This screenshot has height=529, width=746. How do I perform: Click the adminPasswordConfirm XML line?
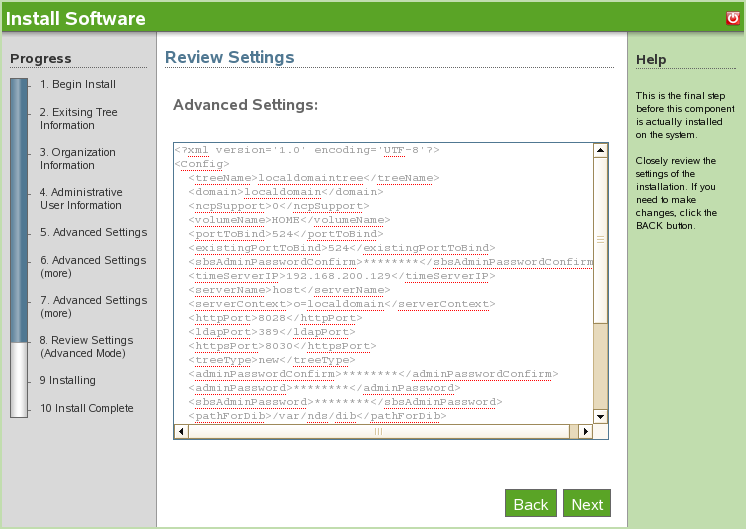tap(373, 374)
